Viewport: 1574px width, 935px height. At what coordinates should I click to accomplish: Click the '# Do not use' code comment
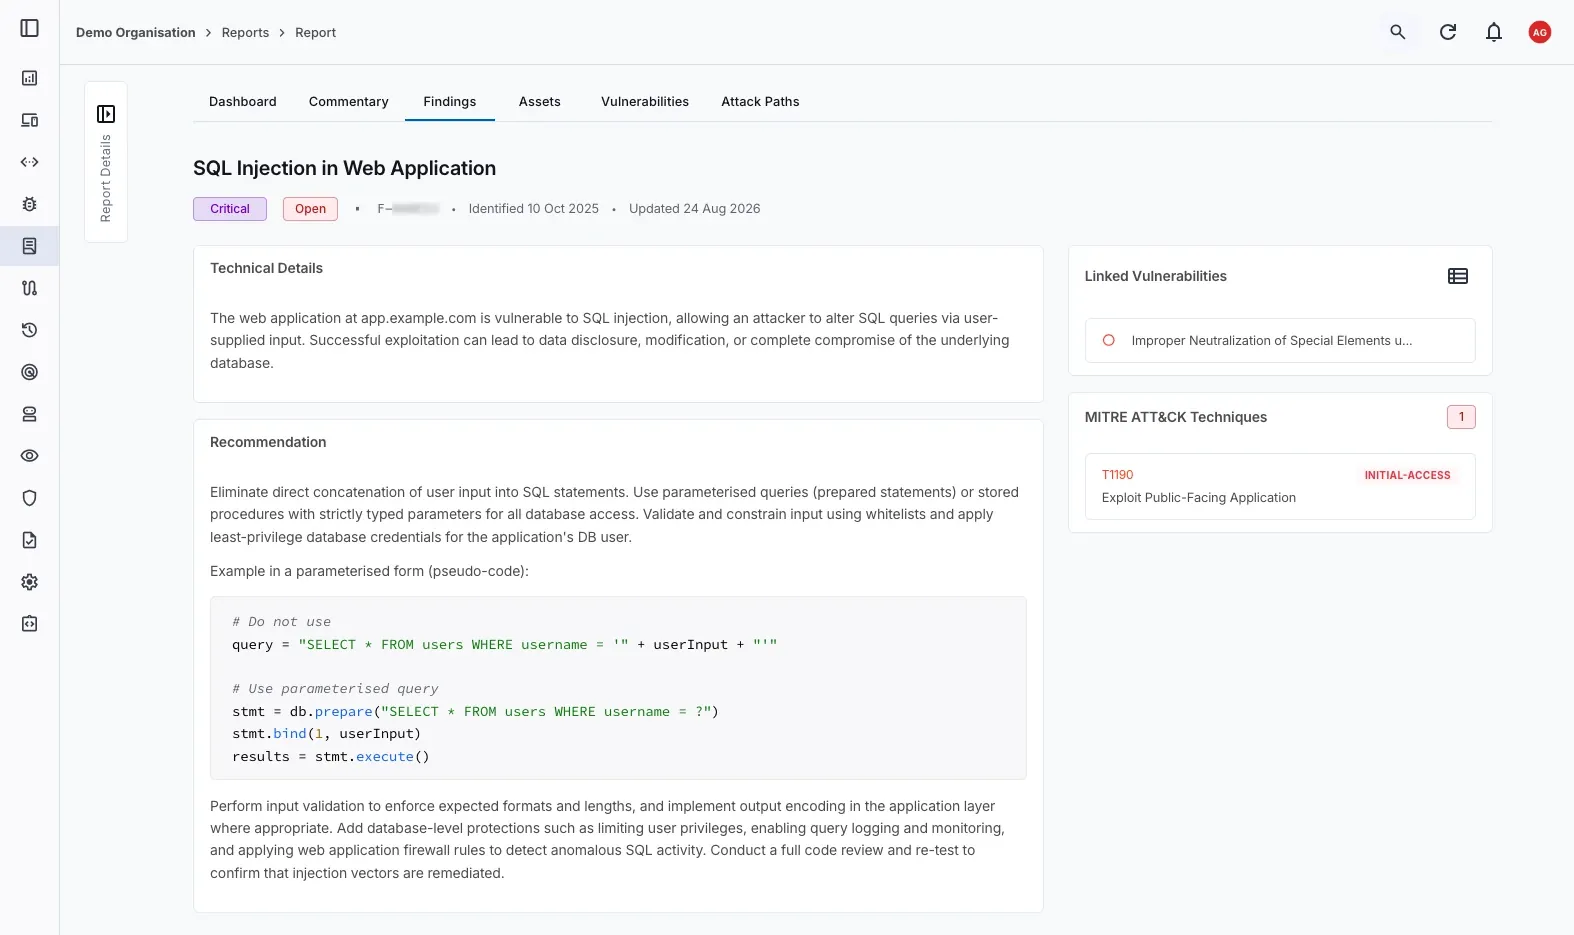282,622
